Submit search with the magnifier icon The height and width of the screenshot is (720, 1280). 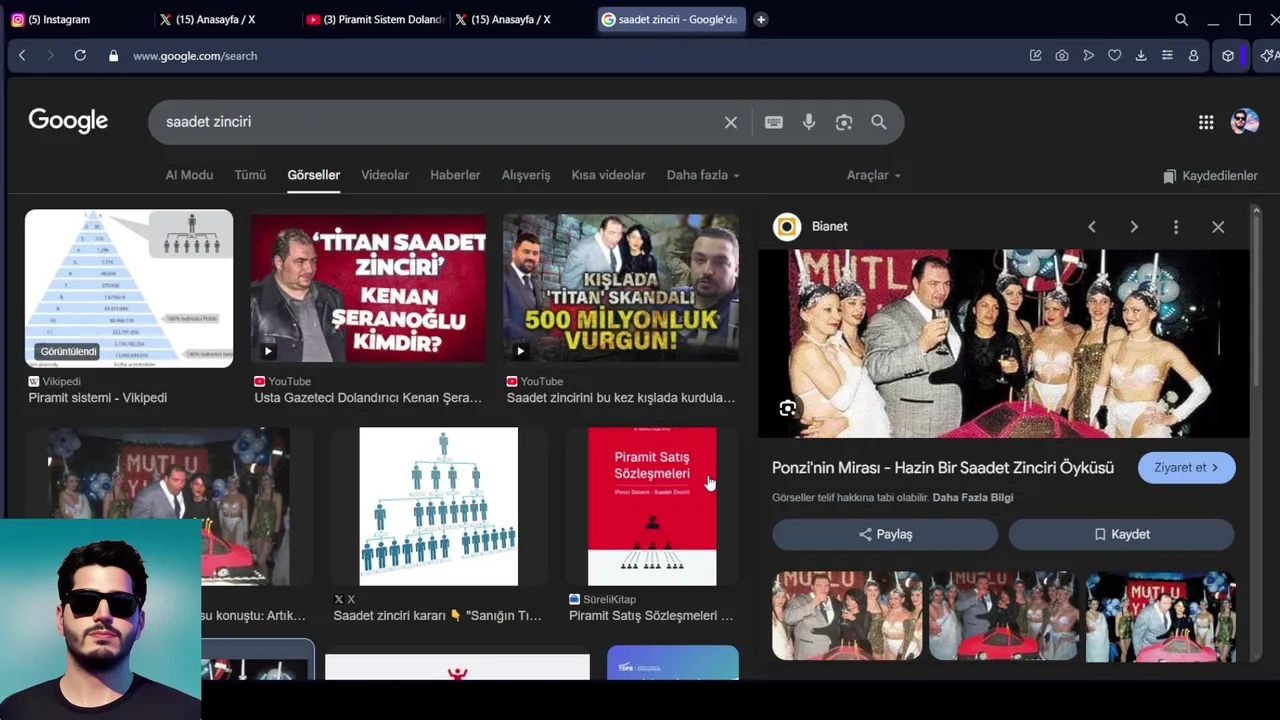tap(879, 122)
